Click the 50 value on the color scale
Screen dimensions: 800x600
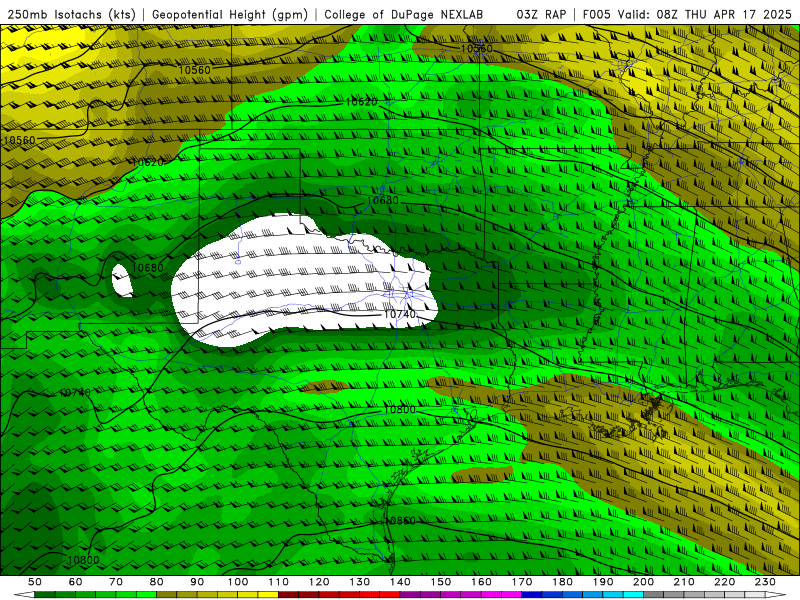coord(35,582)
